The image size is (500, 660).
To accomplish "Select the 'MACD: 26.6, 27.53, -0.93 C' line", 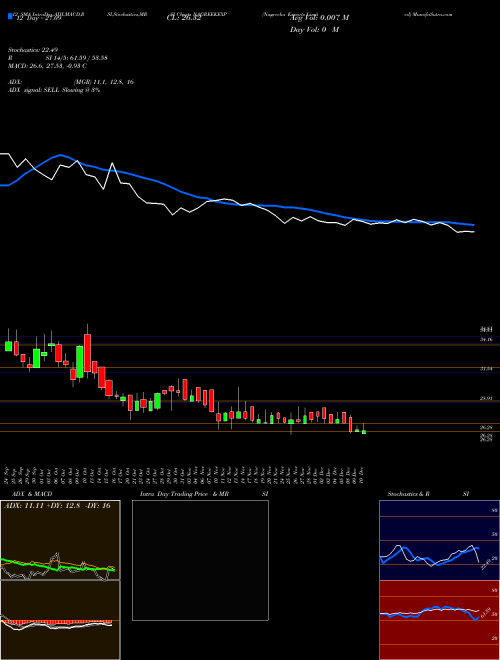I will pyautogui.click(x=47, y=66).
